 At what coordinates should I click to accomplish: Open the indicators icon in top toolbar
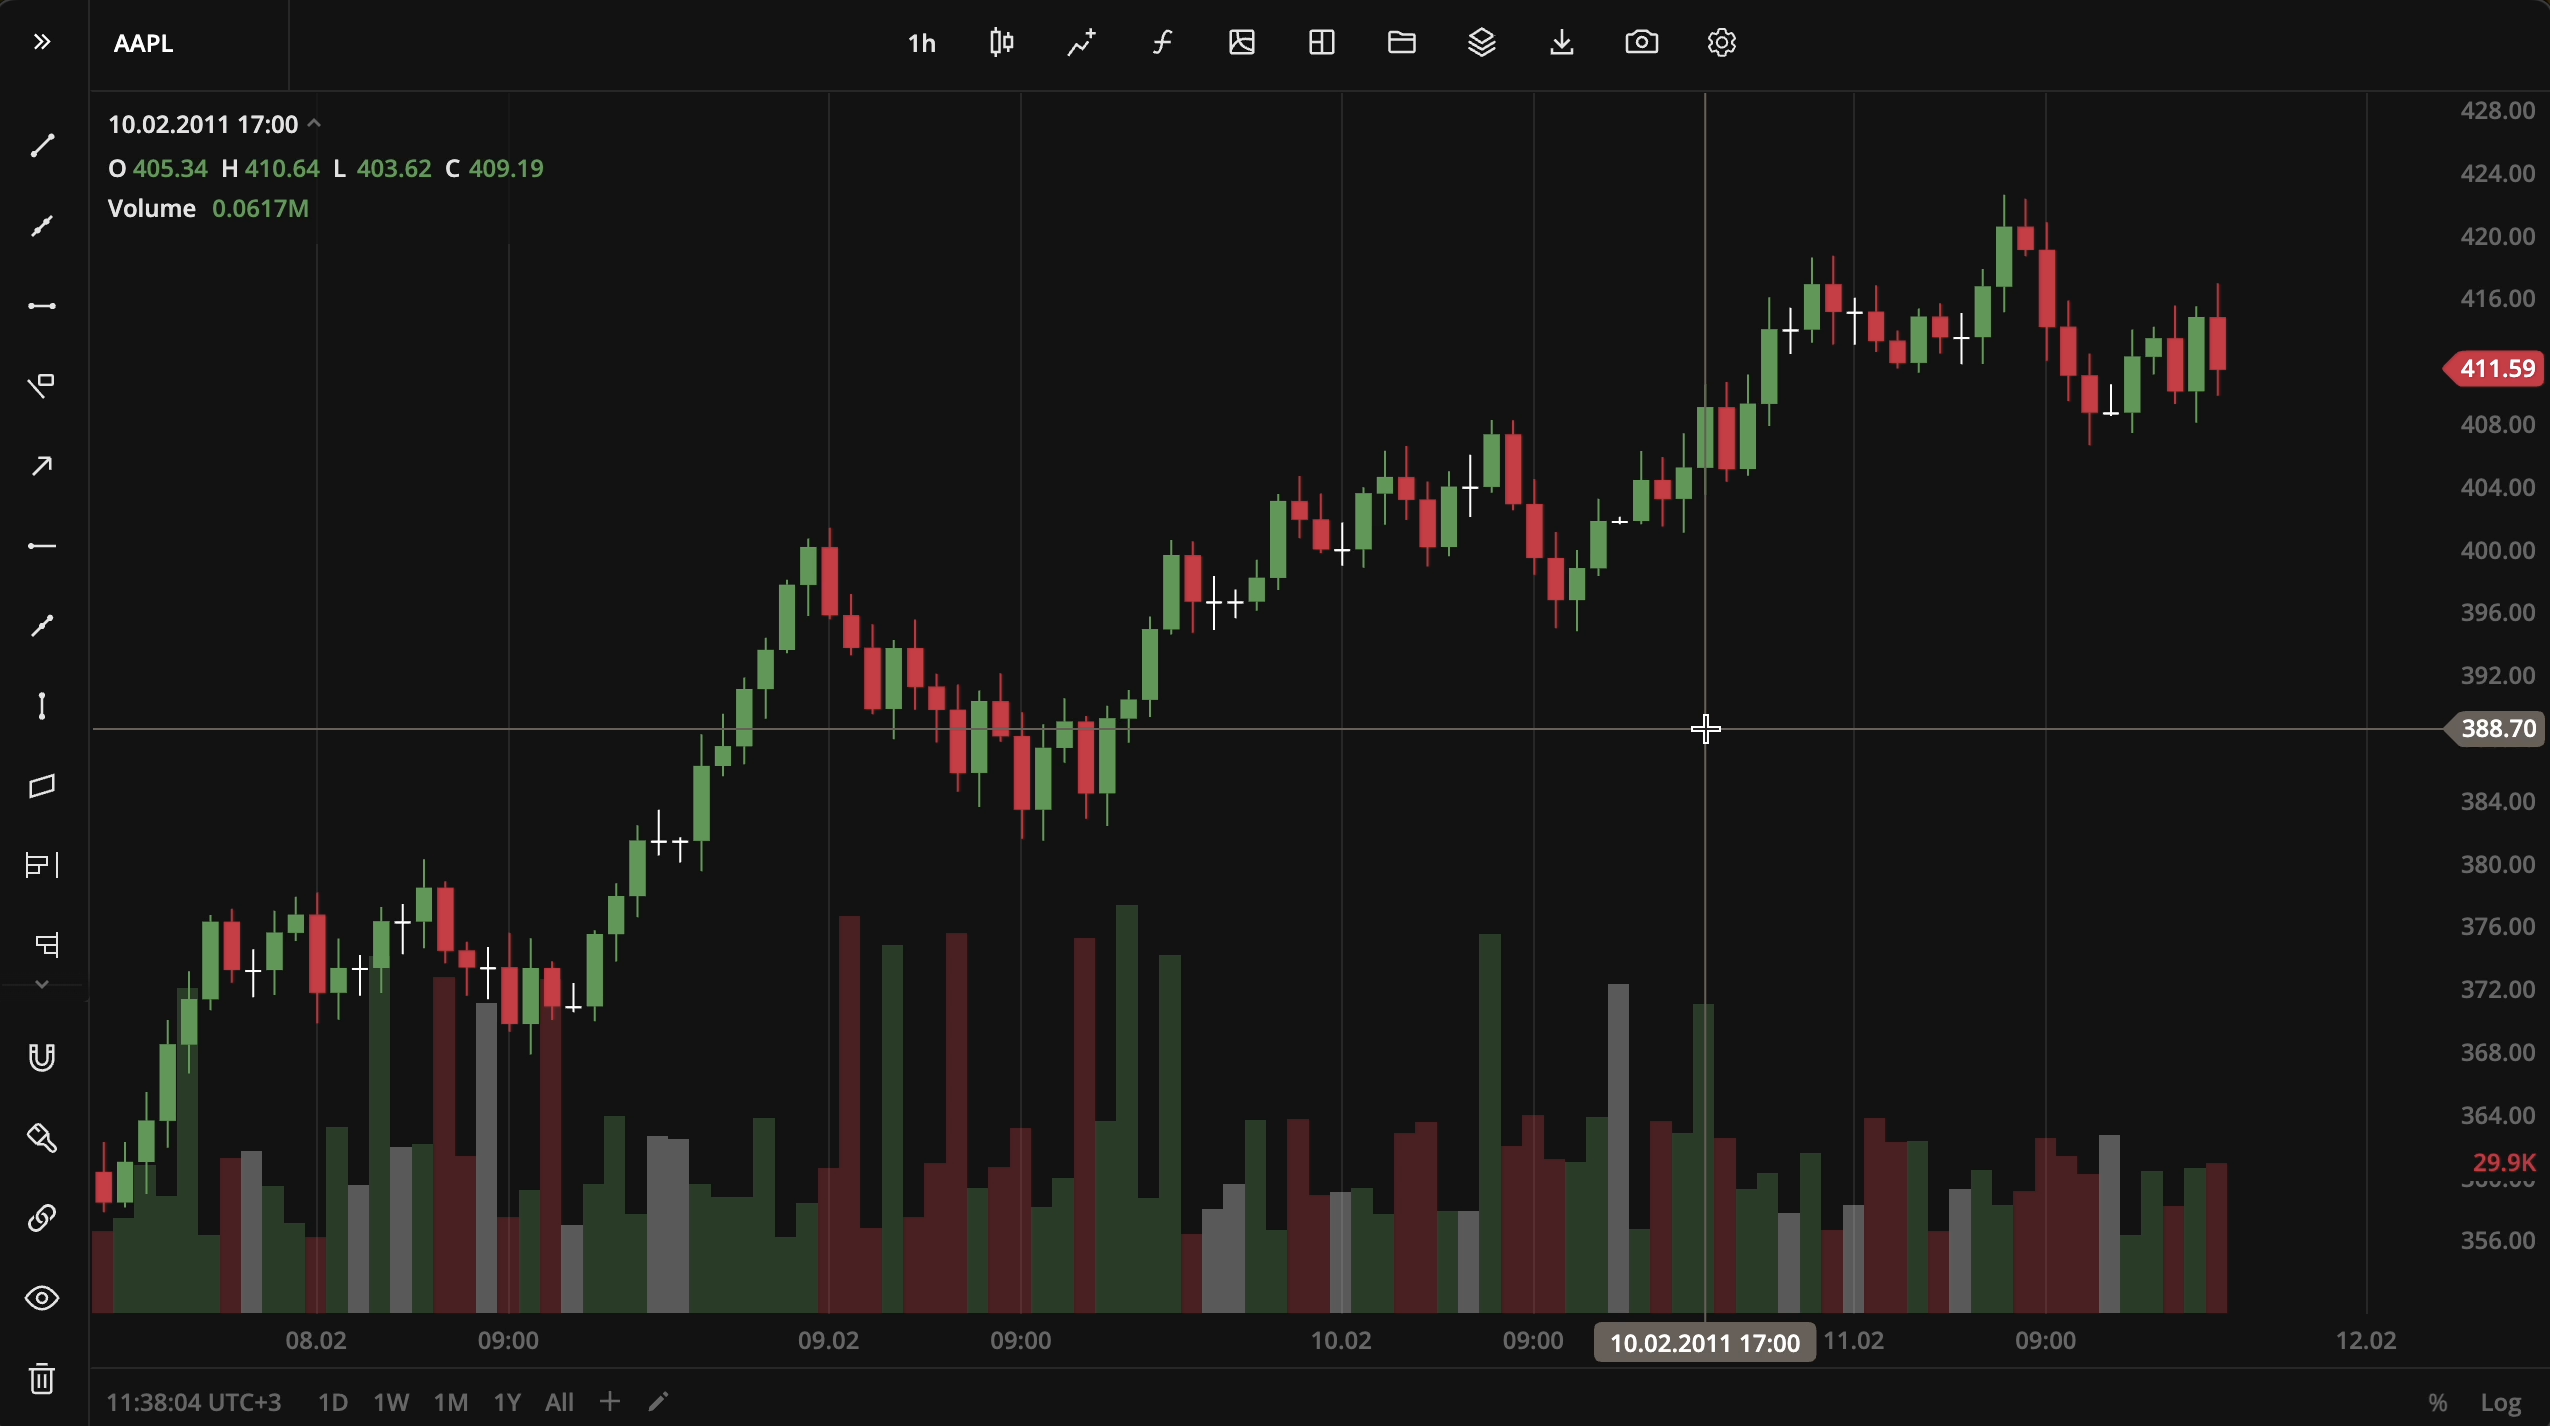click(1081, 42)
